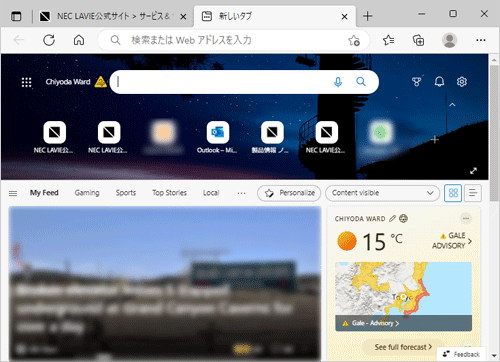The image size is (500, 362).
Task: Click the browser refresh button
Action: coord(49,40)
